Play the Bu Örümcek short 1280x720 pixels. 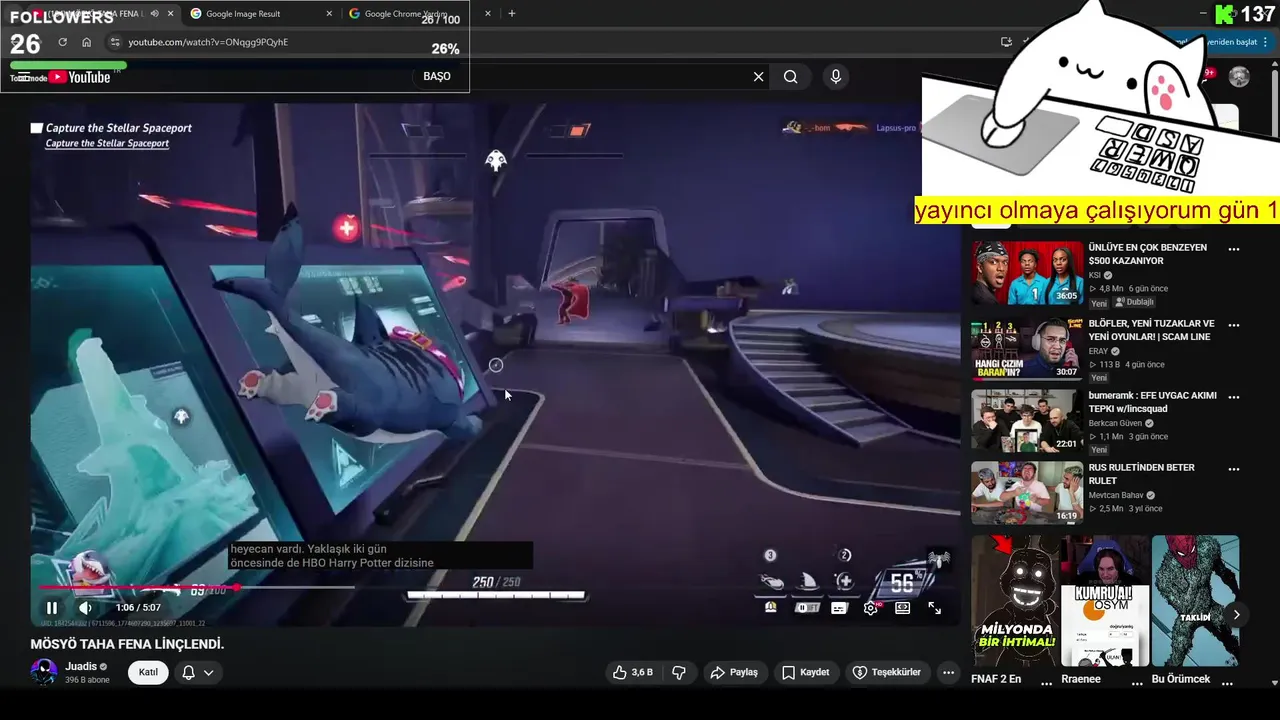1195,601
